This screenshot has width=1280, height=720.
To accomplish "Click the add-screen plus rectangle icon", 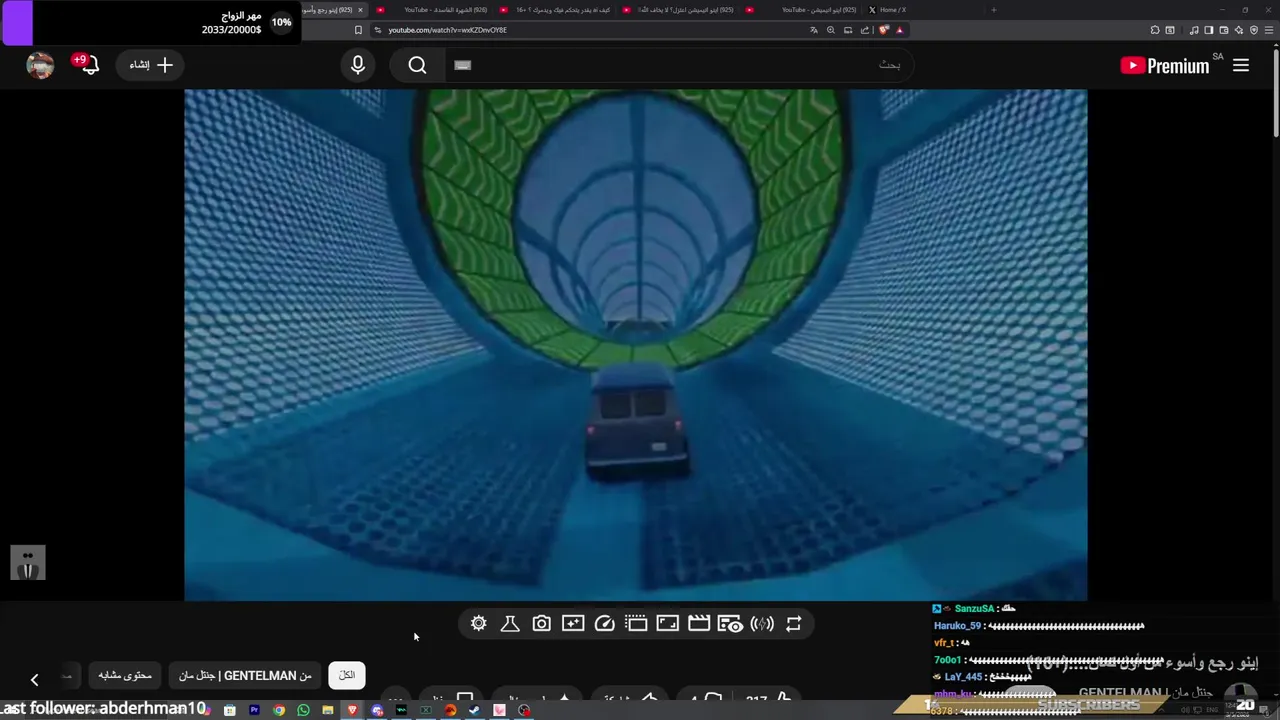I will tap(573, 623).
